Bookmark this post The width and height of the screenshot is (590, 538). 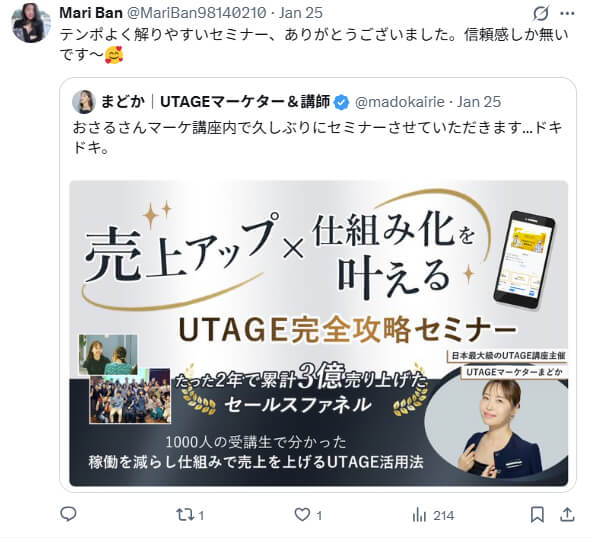click(x=537, y=515)
